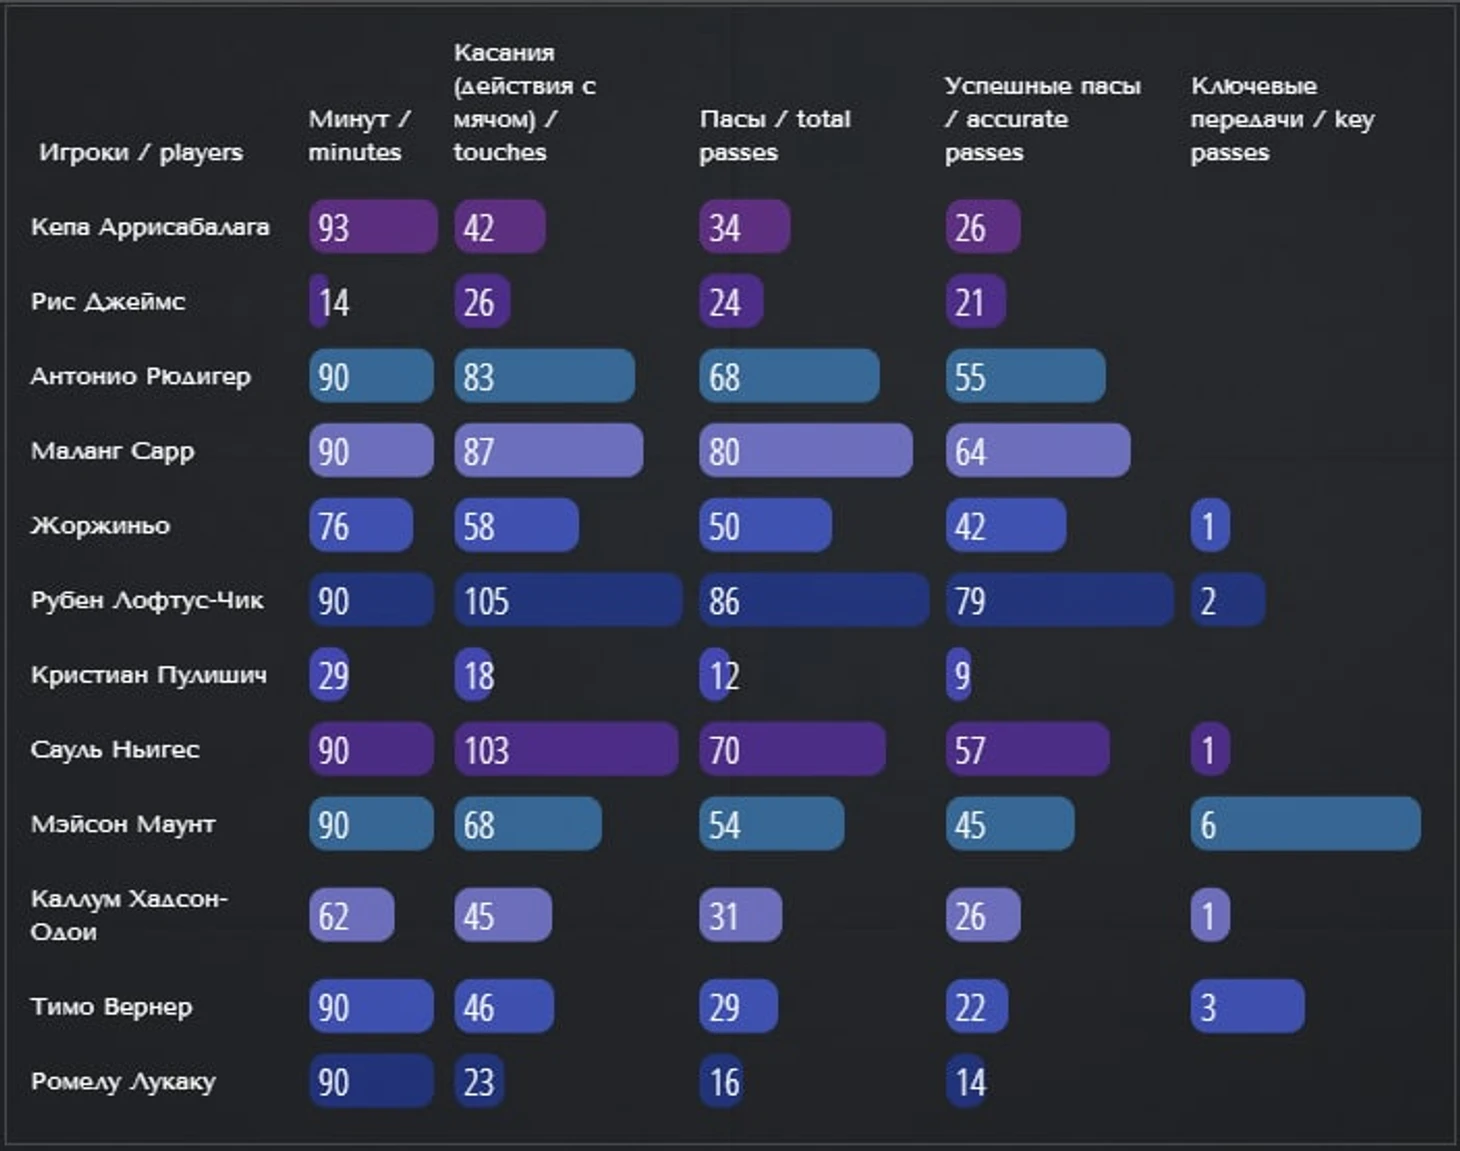Screen dimensions: 1460x1151
Task: Select the Касания touches column header
Action: pyautogui.click(x=524, y=102)
